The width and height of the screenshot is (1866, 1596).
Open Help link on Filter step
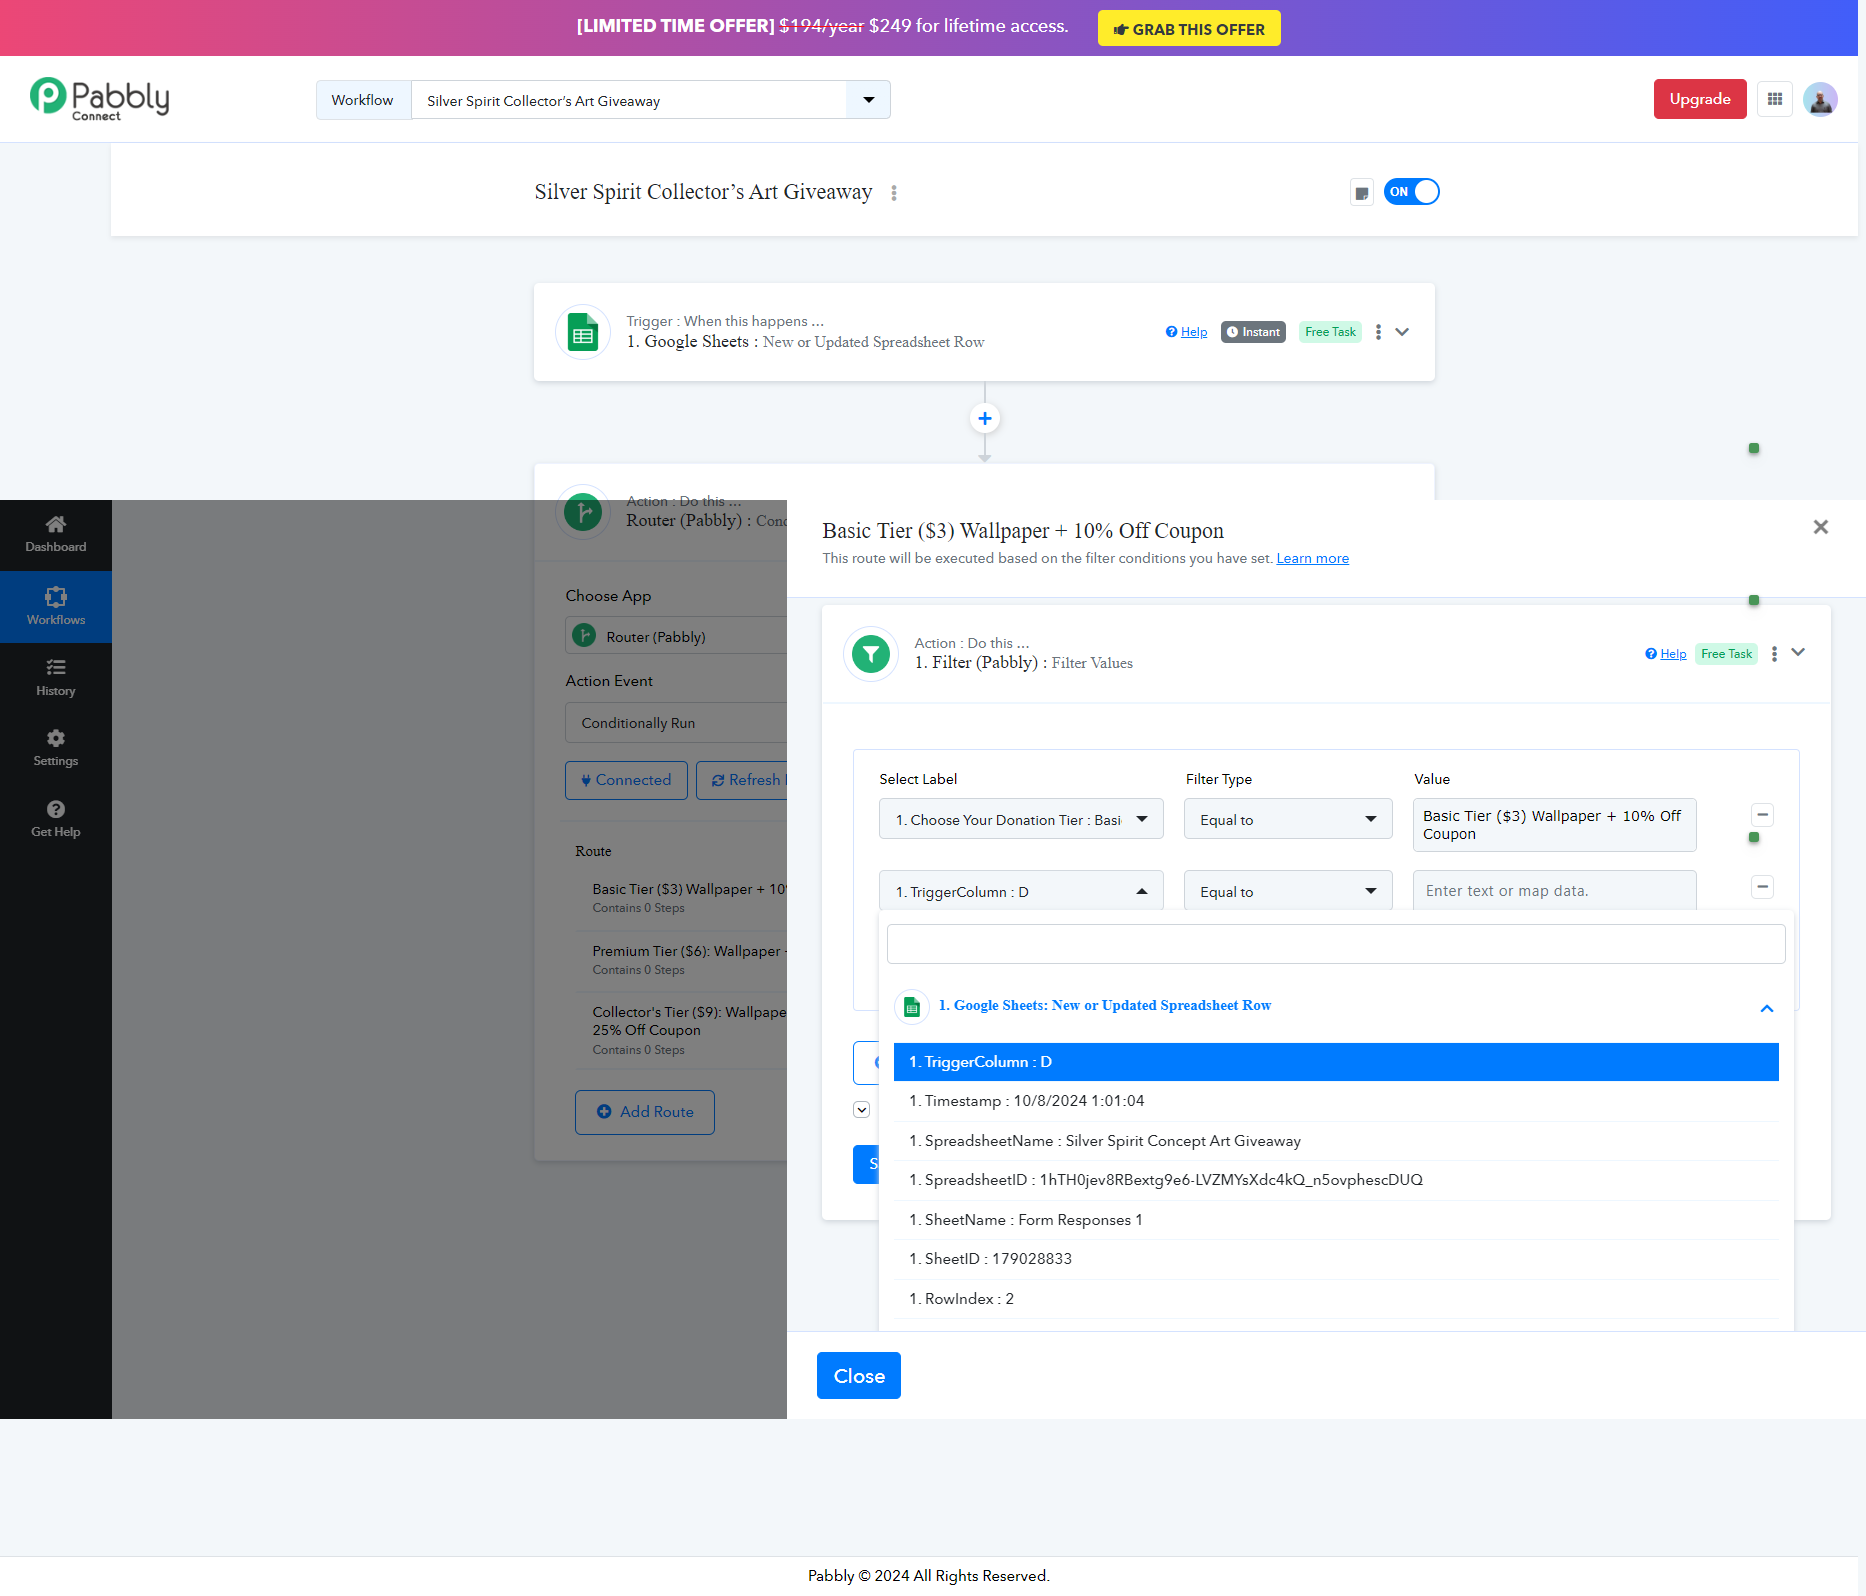click(x=1666, y=654)
